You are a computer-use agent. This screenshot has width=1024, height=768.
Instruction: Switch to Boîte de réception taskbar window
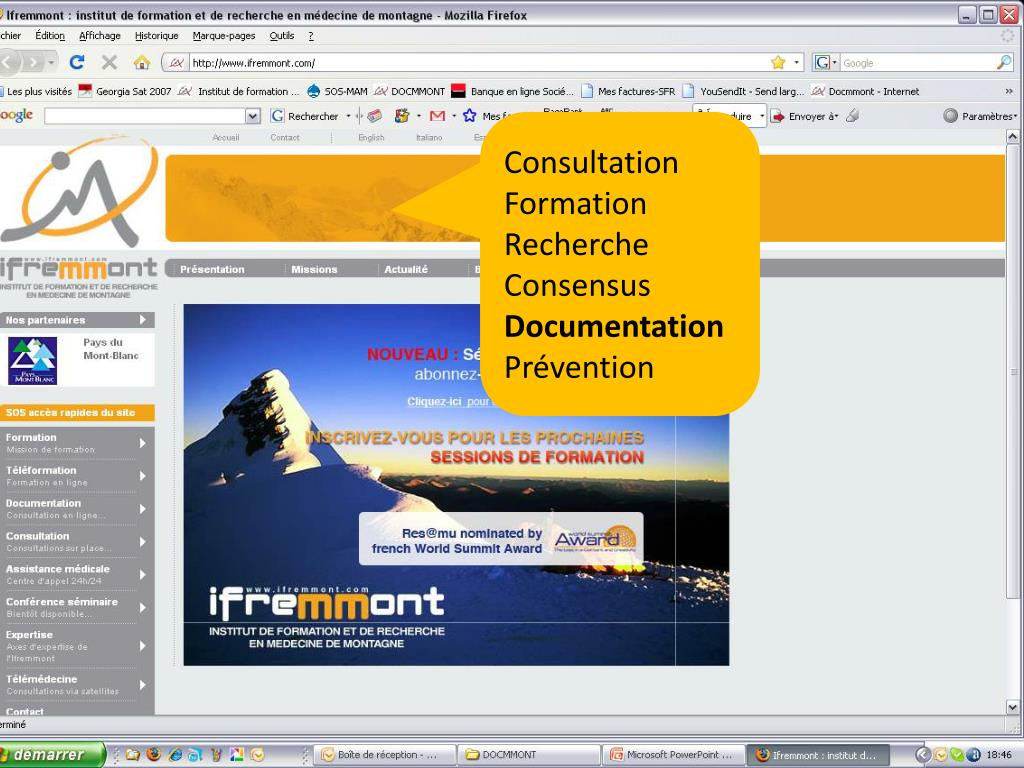[x=382, y=755]
